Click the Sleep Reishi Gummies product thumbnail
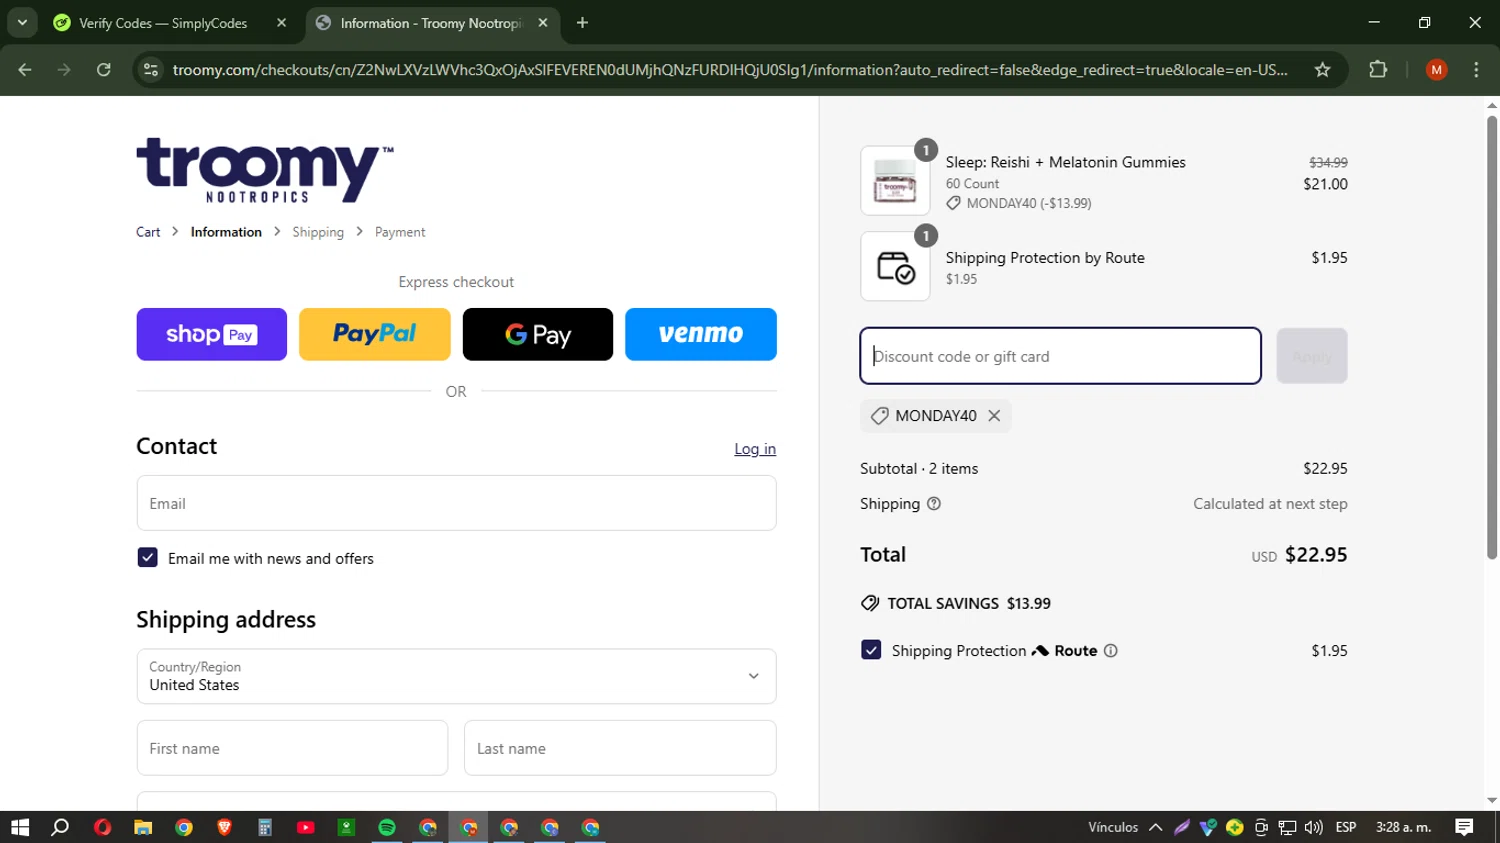Image resolution: width=1500 pixels, height=843 pixels. (x=895, y=181)
